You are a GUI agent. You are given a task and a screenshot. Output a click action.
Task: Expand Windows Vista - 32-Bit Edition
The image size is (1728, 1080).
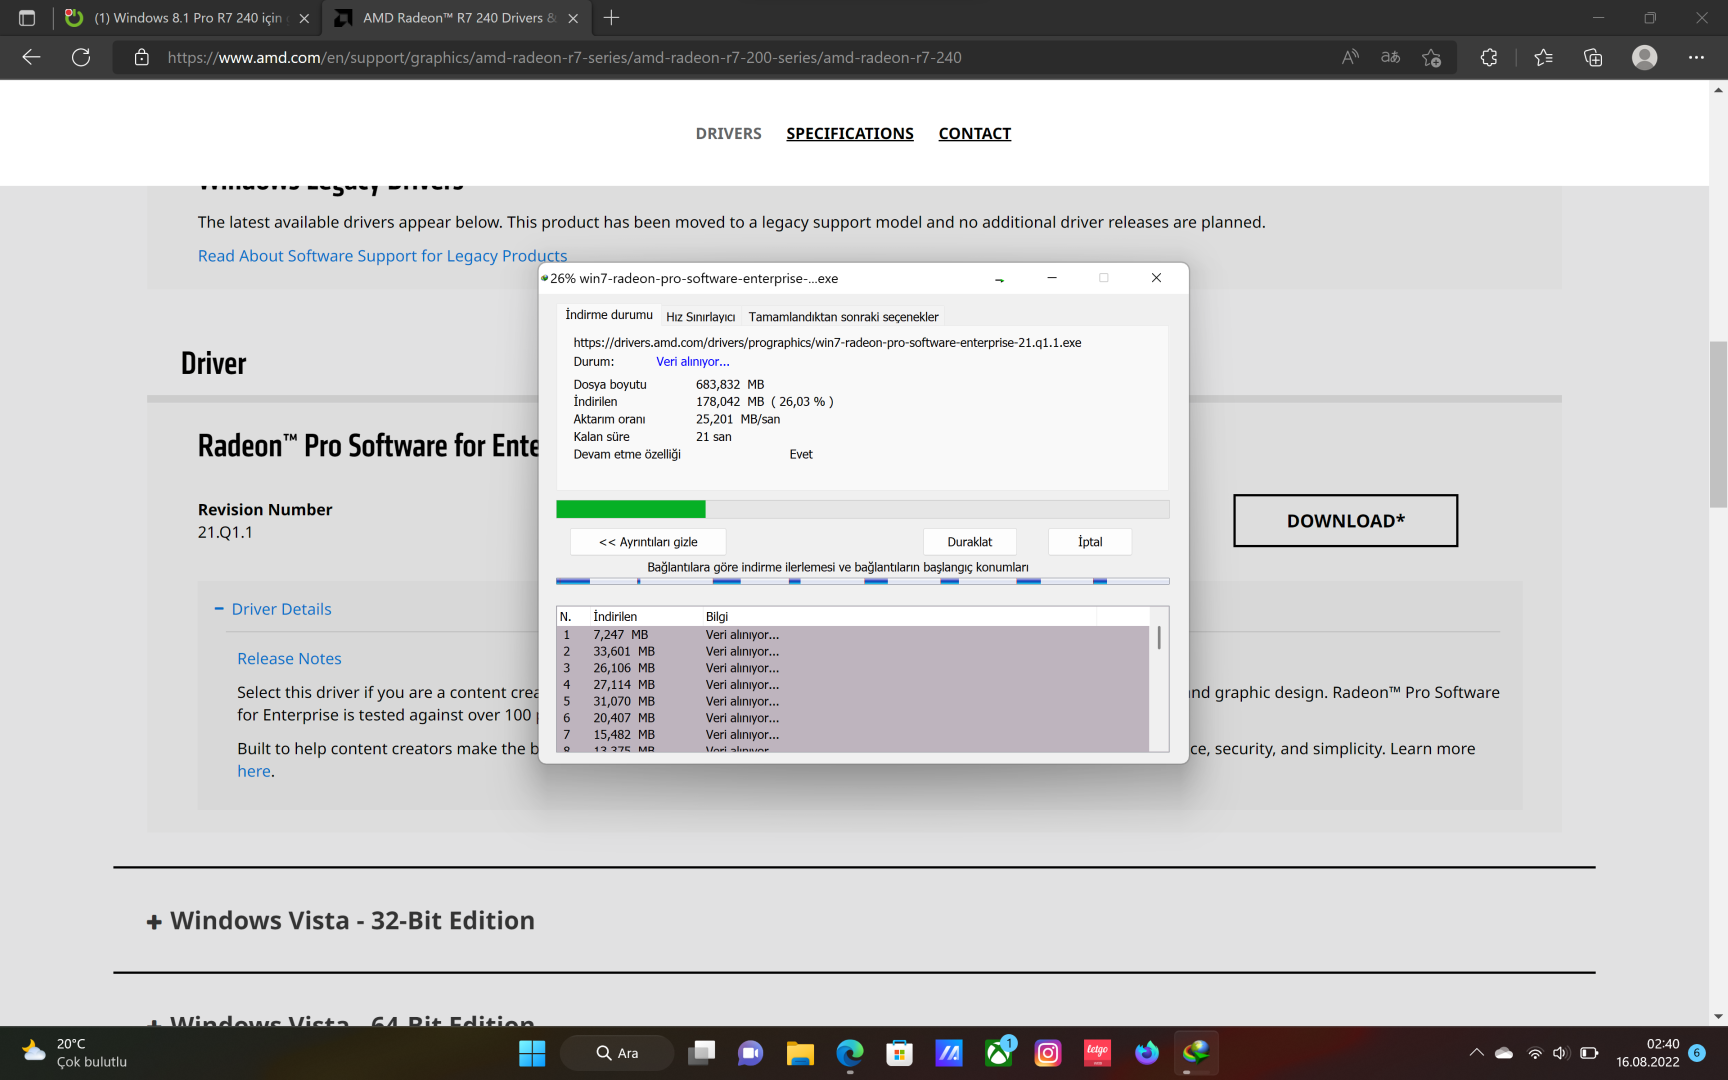click(x=341, y=920)
